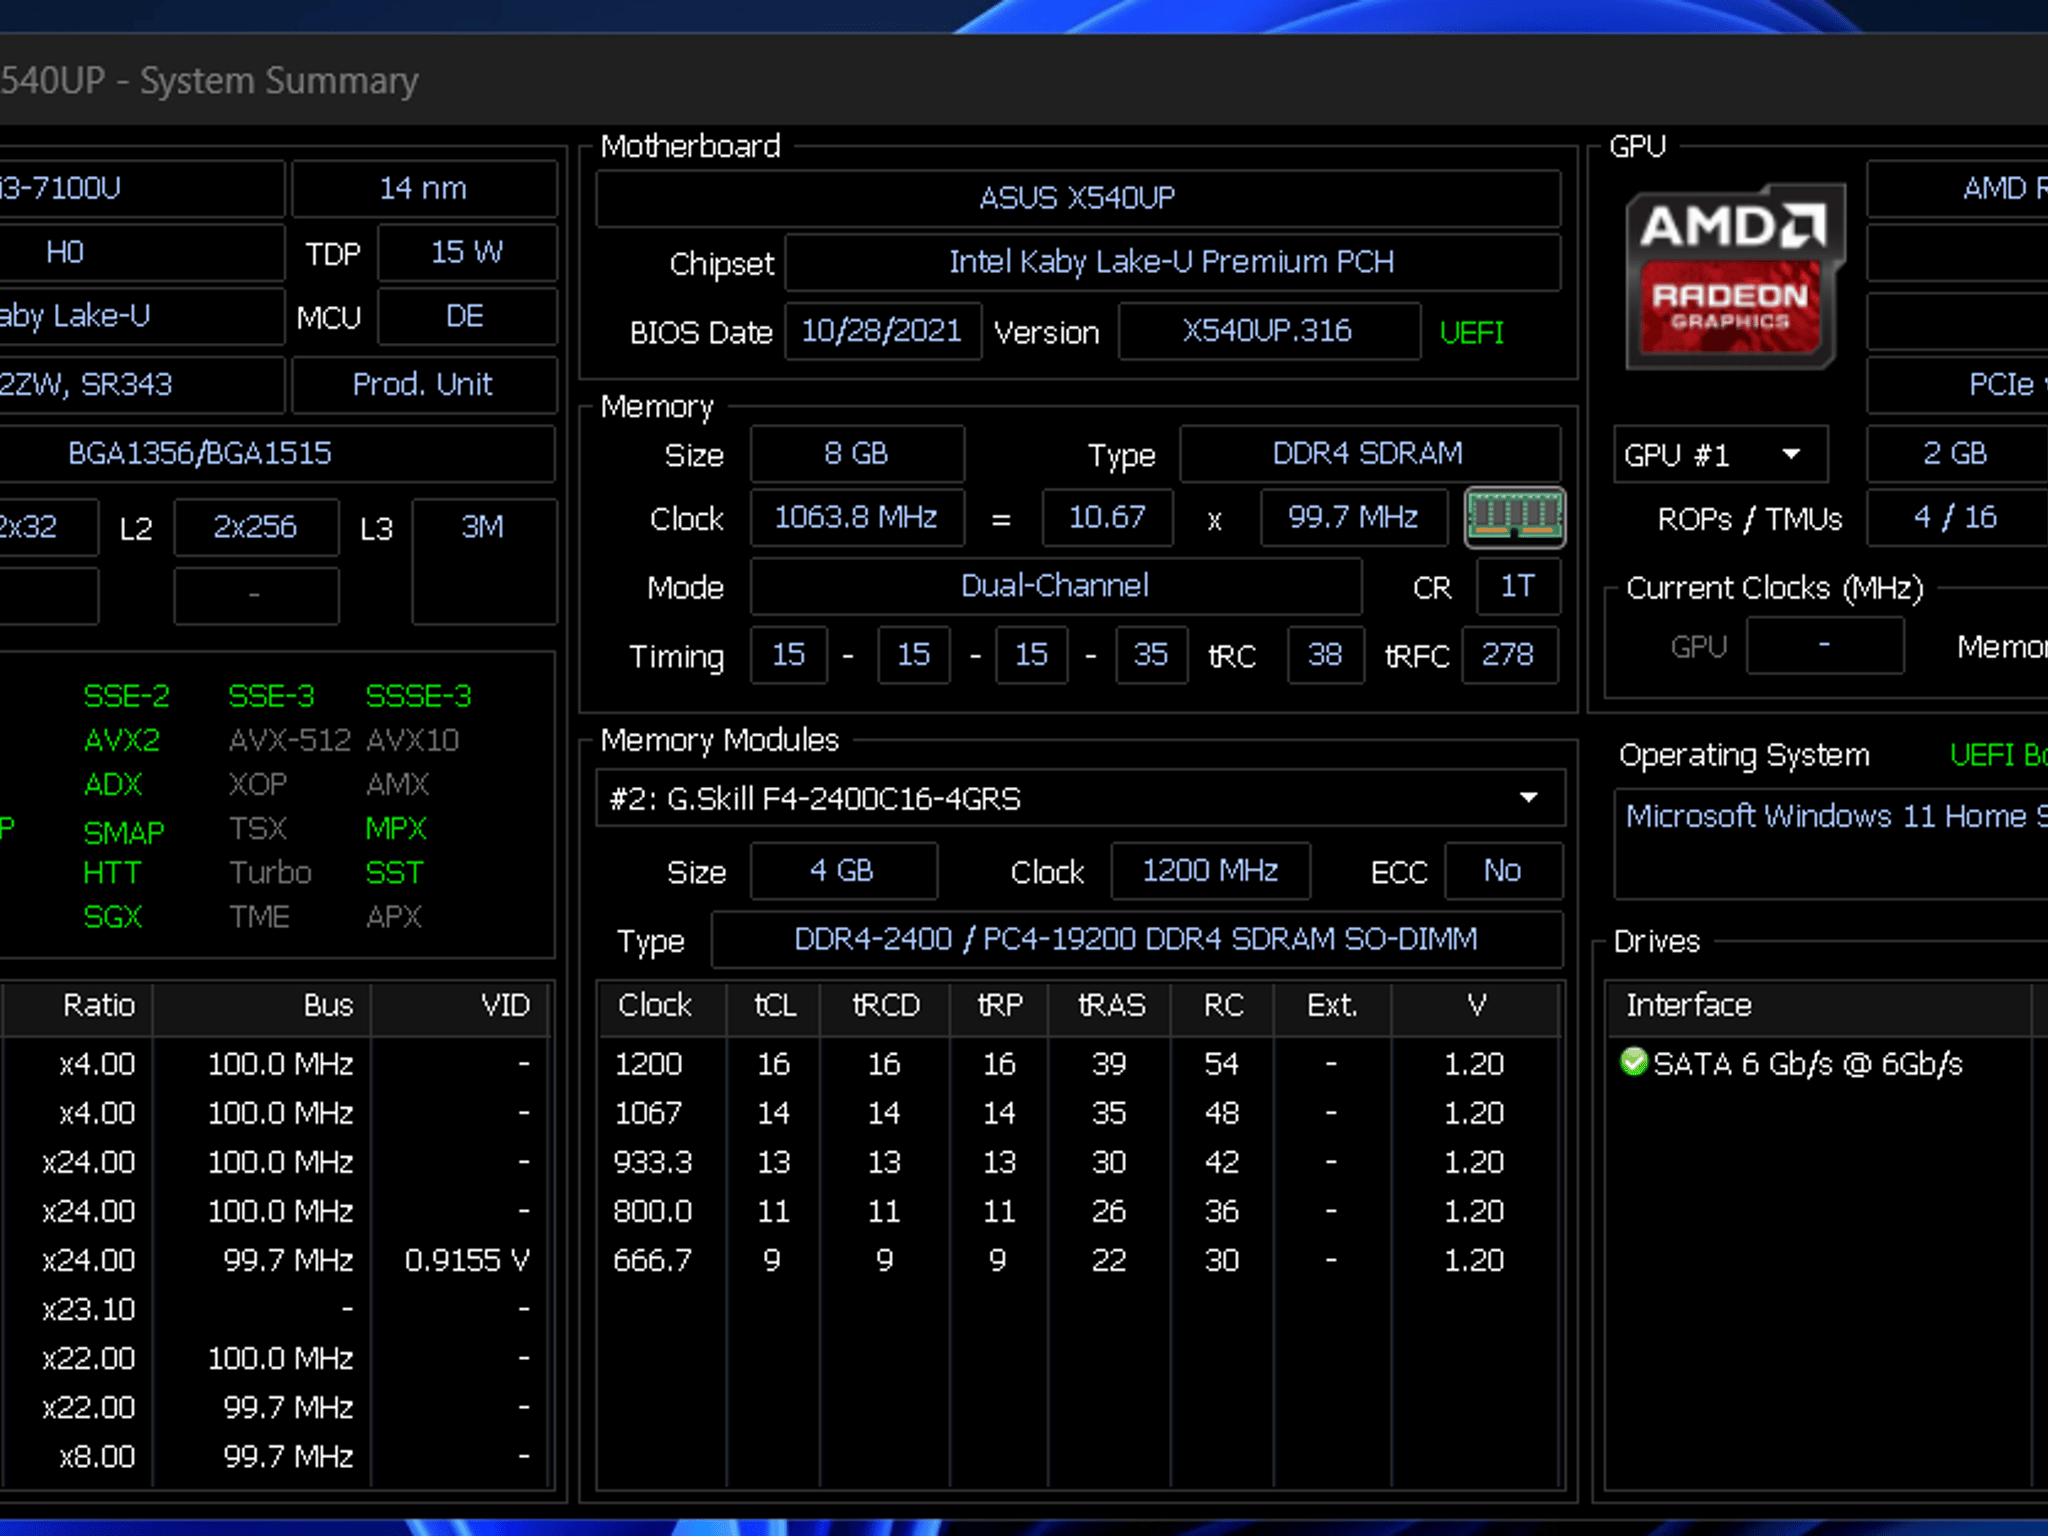Click the Interface column header under Drives
2048x1536 pixels.
(1818, 1005)
